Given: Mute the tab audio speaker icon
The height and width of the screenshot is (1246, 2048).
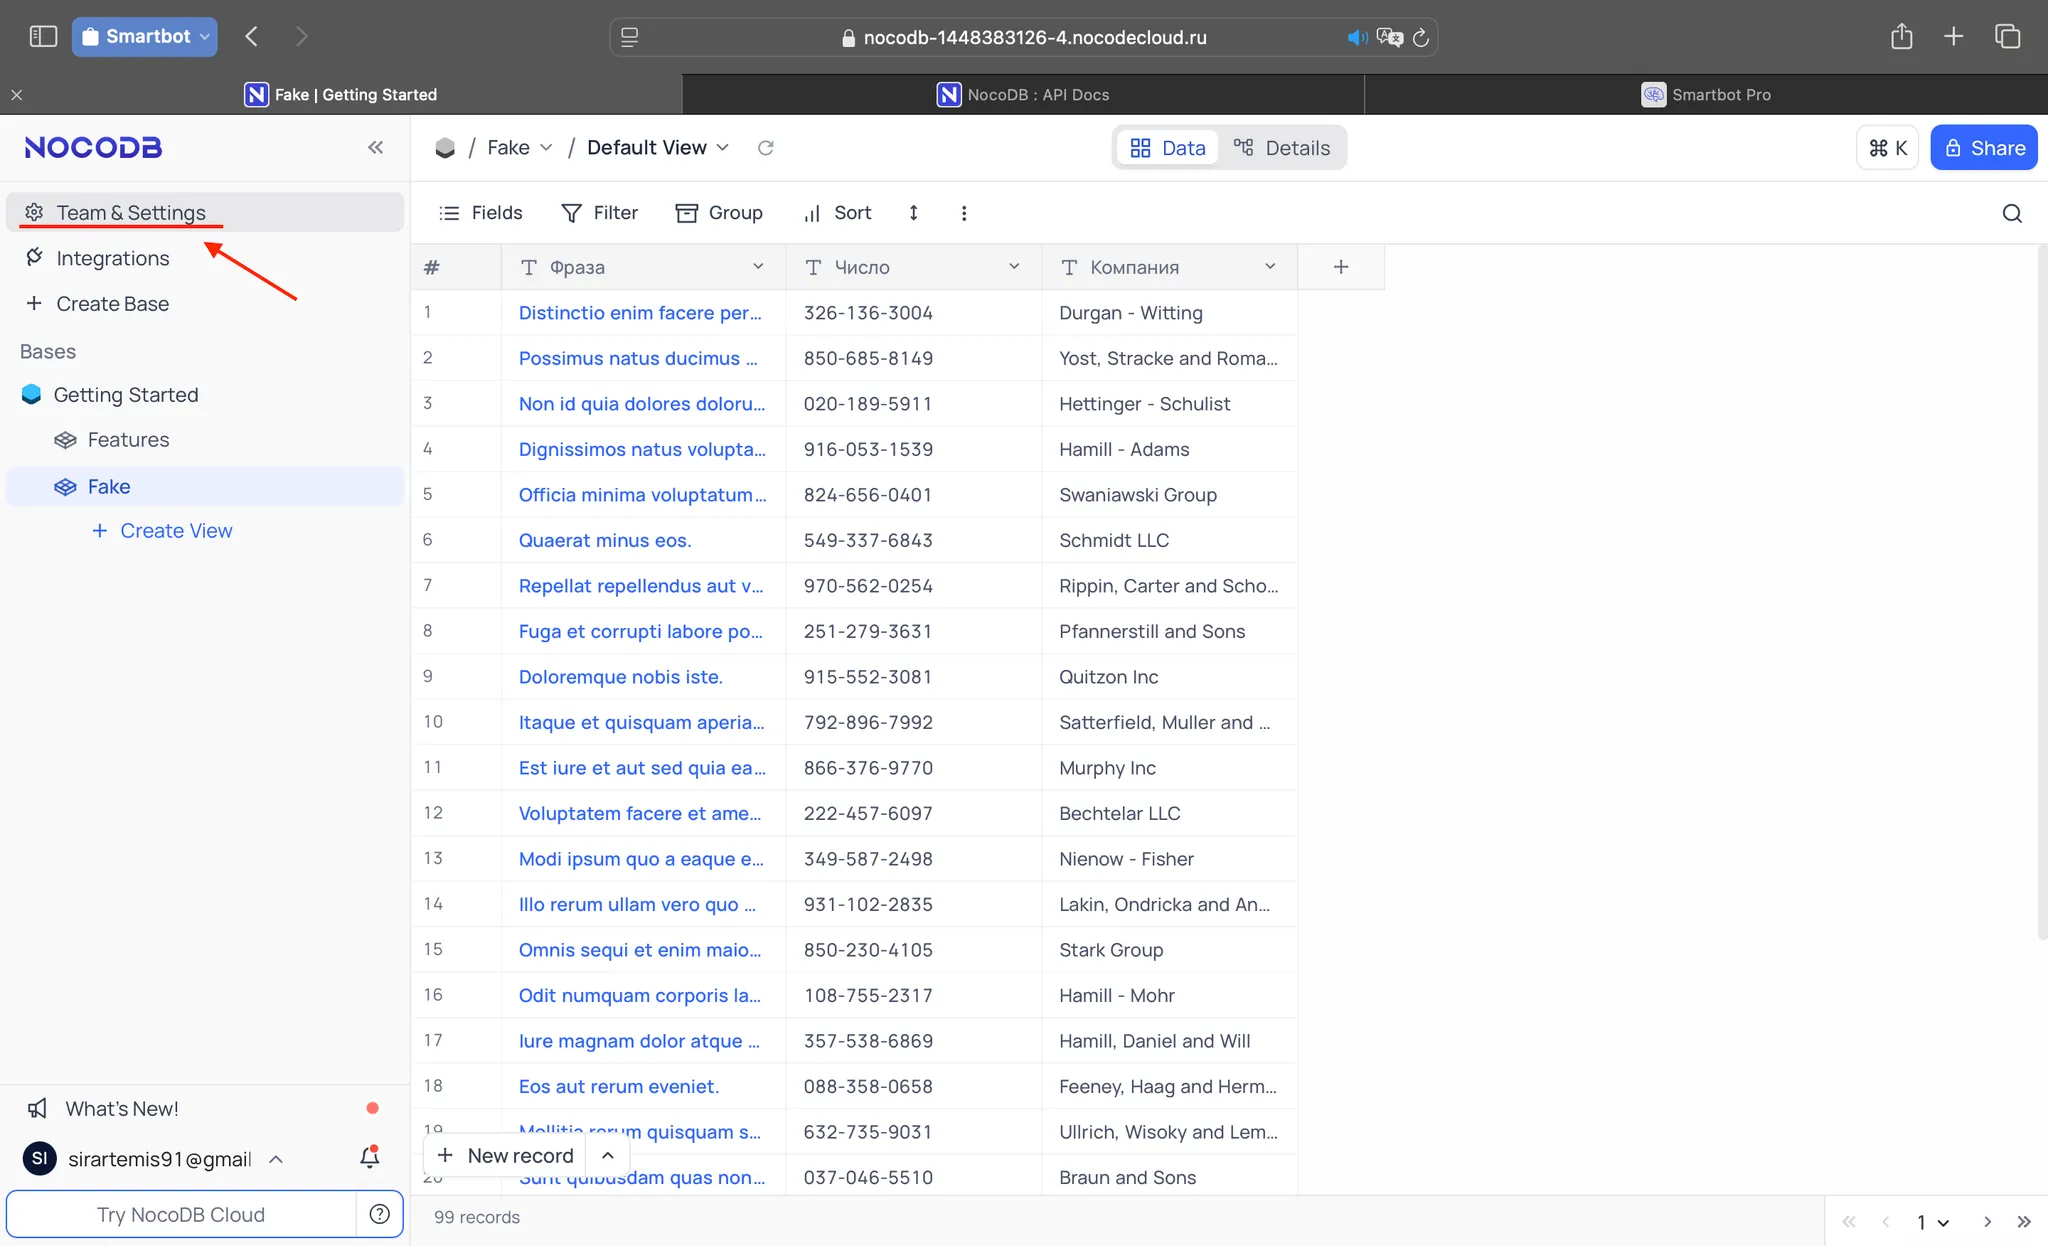Looking at the screenshot, I should [1356, 38].
